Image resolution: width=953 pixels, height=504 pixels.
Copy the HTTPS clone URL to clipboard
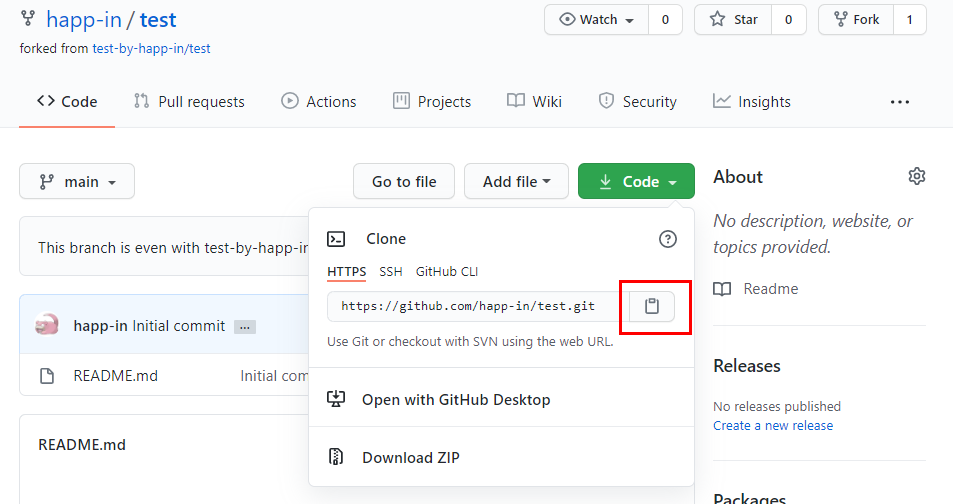tap(652, 306)
